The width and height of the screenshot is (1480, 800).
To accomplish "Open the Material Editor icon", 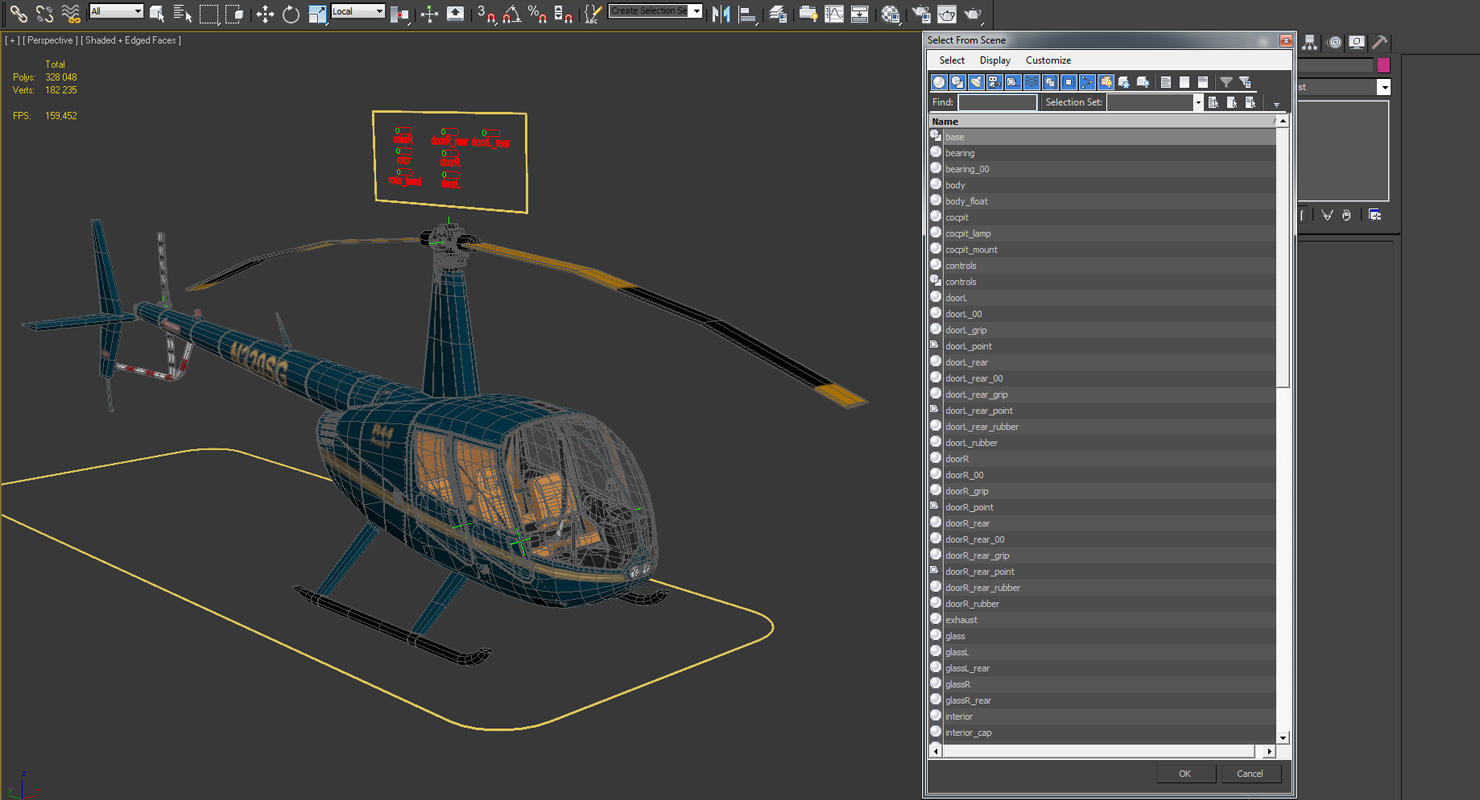I will 891,14.
